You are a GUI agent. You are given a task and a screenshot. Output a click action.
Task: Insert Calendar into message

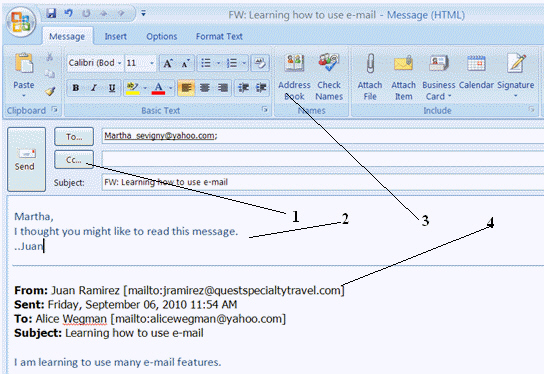point(476,71)
